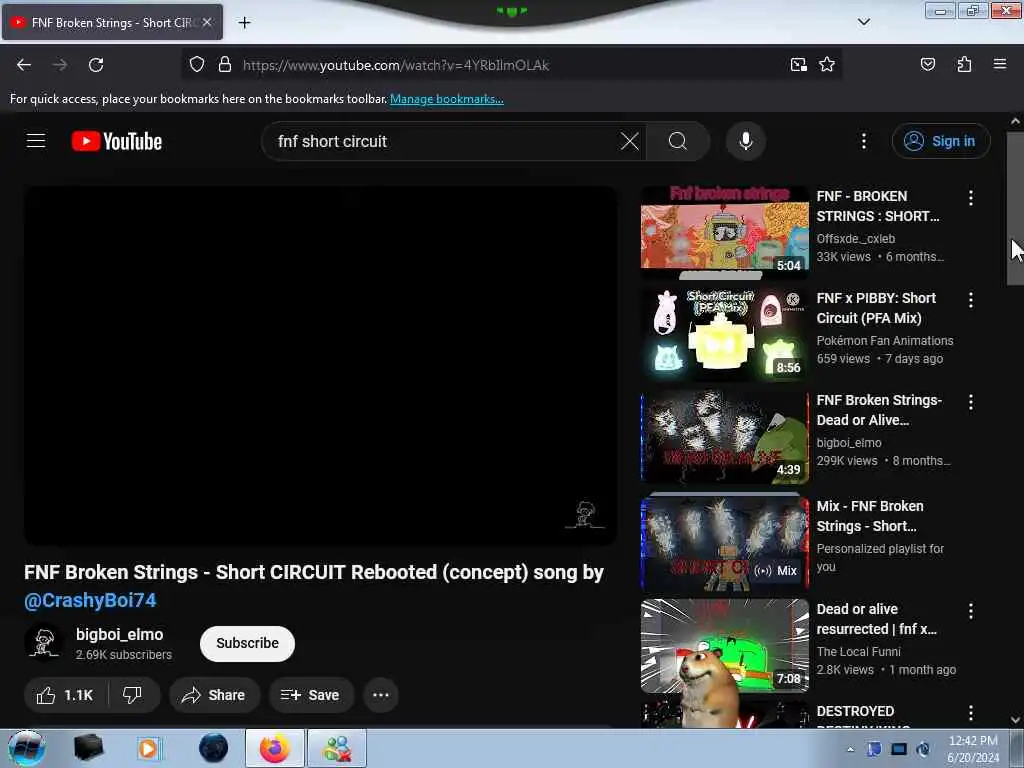Click The Local Funni channel name

(858, 652)
